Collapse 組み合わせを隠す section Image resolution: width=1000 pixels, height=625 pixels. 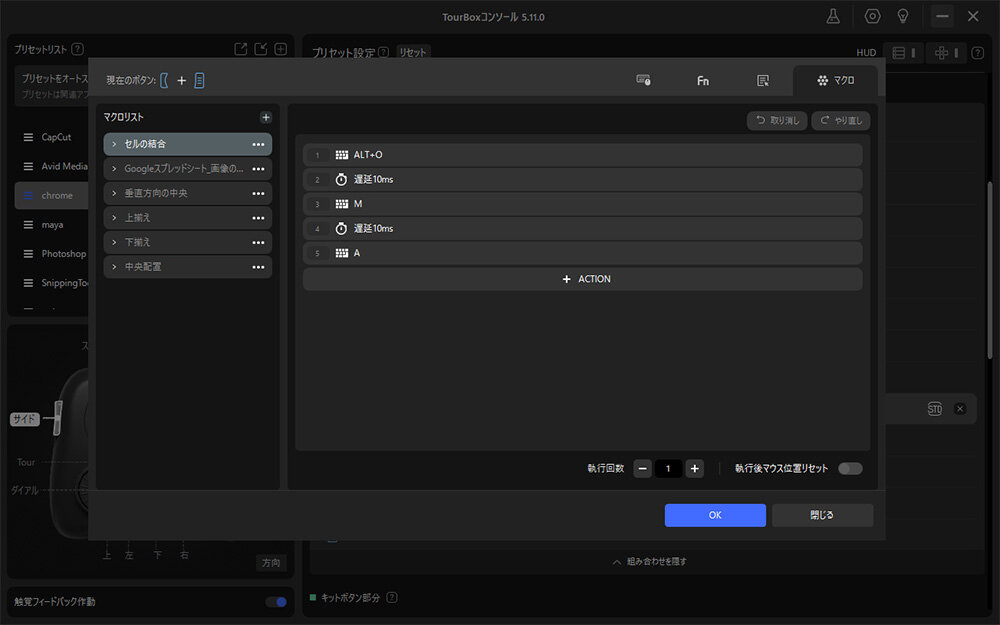[x=650, y=562]
